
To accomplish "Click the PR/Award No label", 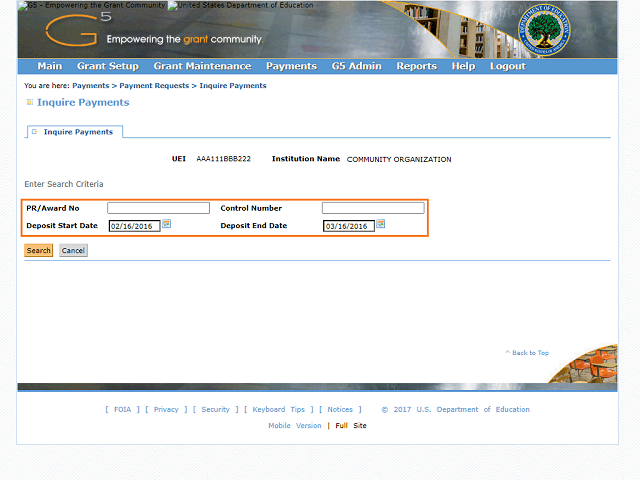I will pos(53,208).
